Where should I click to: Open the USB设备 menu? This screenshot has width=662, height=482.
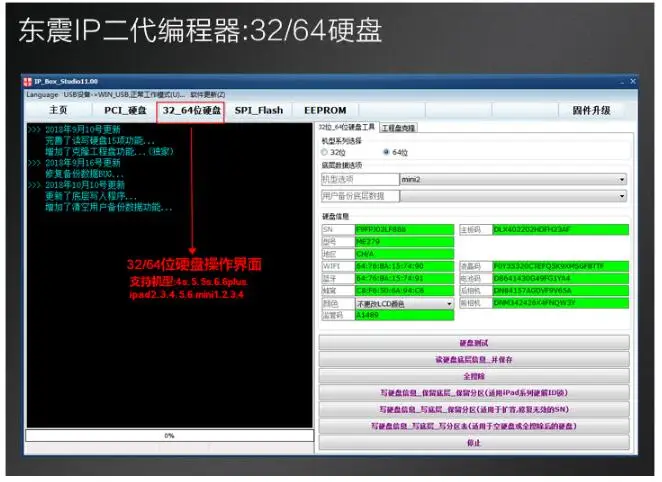pos(125,95)
